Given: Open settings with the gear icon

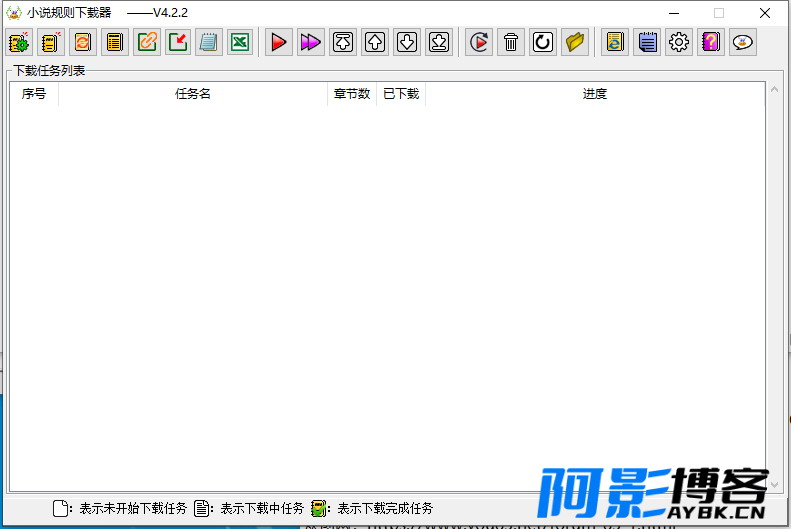Looking at the screenshot, I should (x=679, y=42).
